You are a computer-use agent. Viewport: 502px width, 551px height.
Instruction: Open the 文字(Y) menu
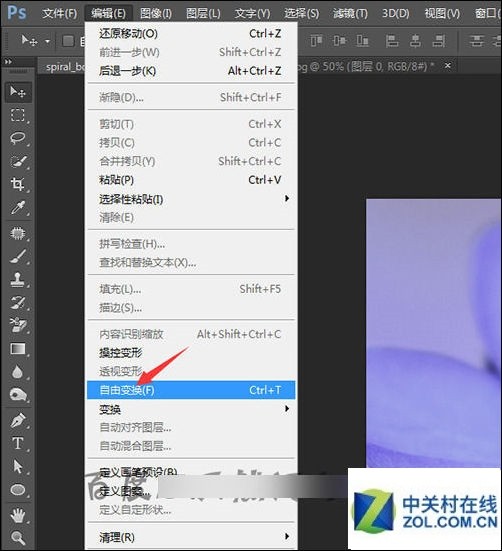(x=252, y=14)
